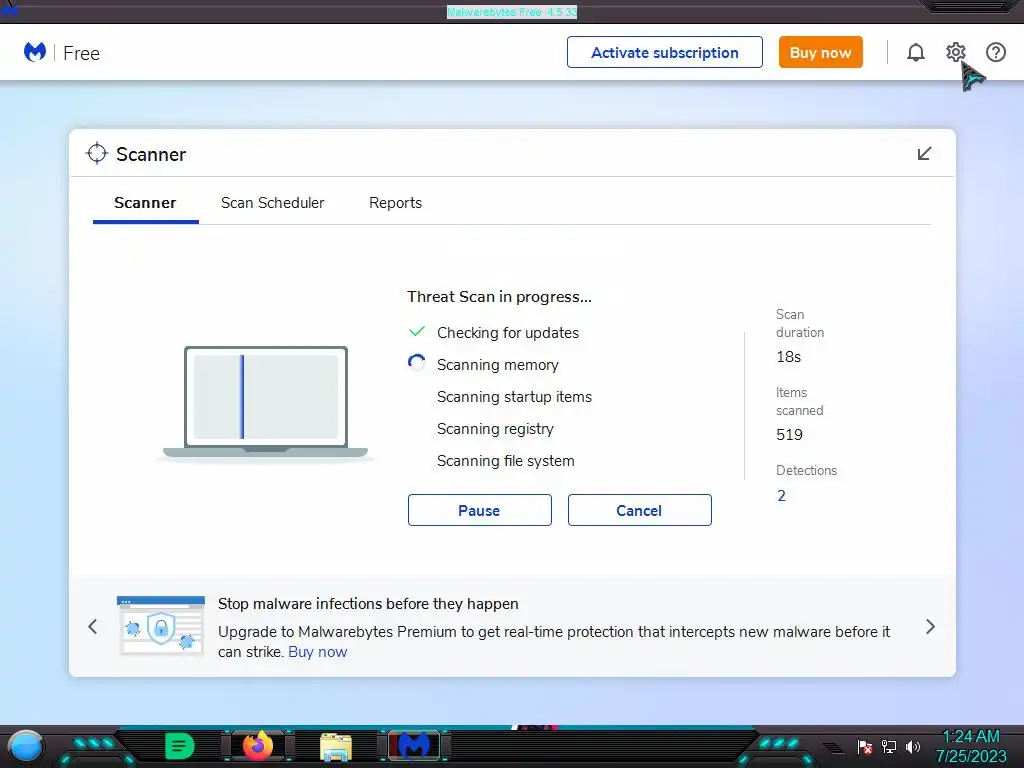
Task: Open the notifications bell
Action: click(x=916, y=52)
